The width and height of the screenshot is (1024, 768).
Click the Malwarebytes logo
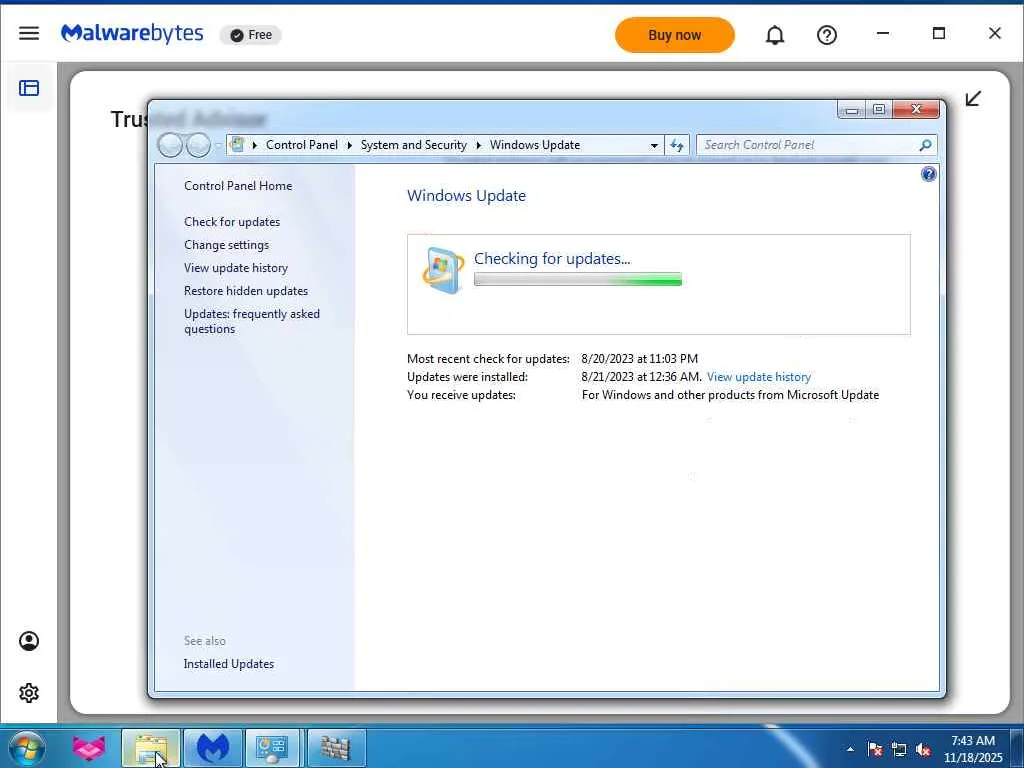click(x=132, y=33)
